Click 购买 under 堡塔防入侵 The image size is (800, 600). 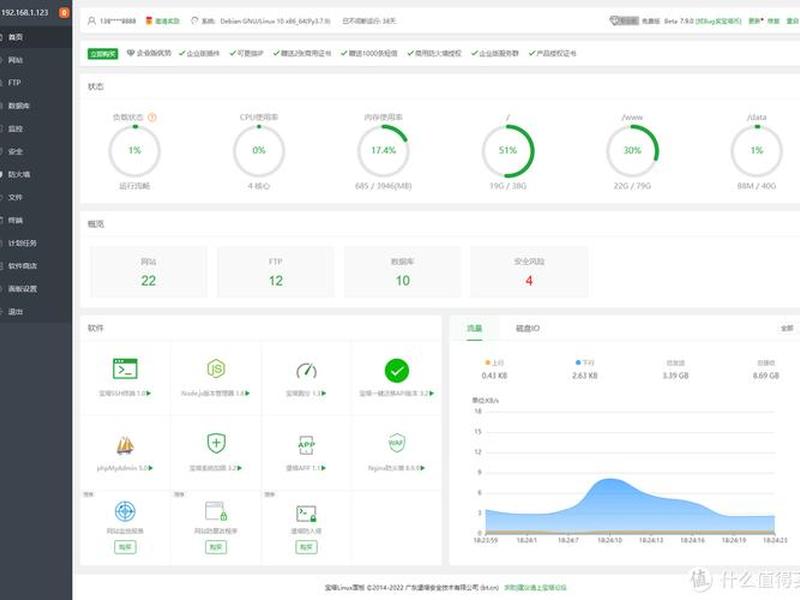pyautogui.click(x=306, y=547)
